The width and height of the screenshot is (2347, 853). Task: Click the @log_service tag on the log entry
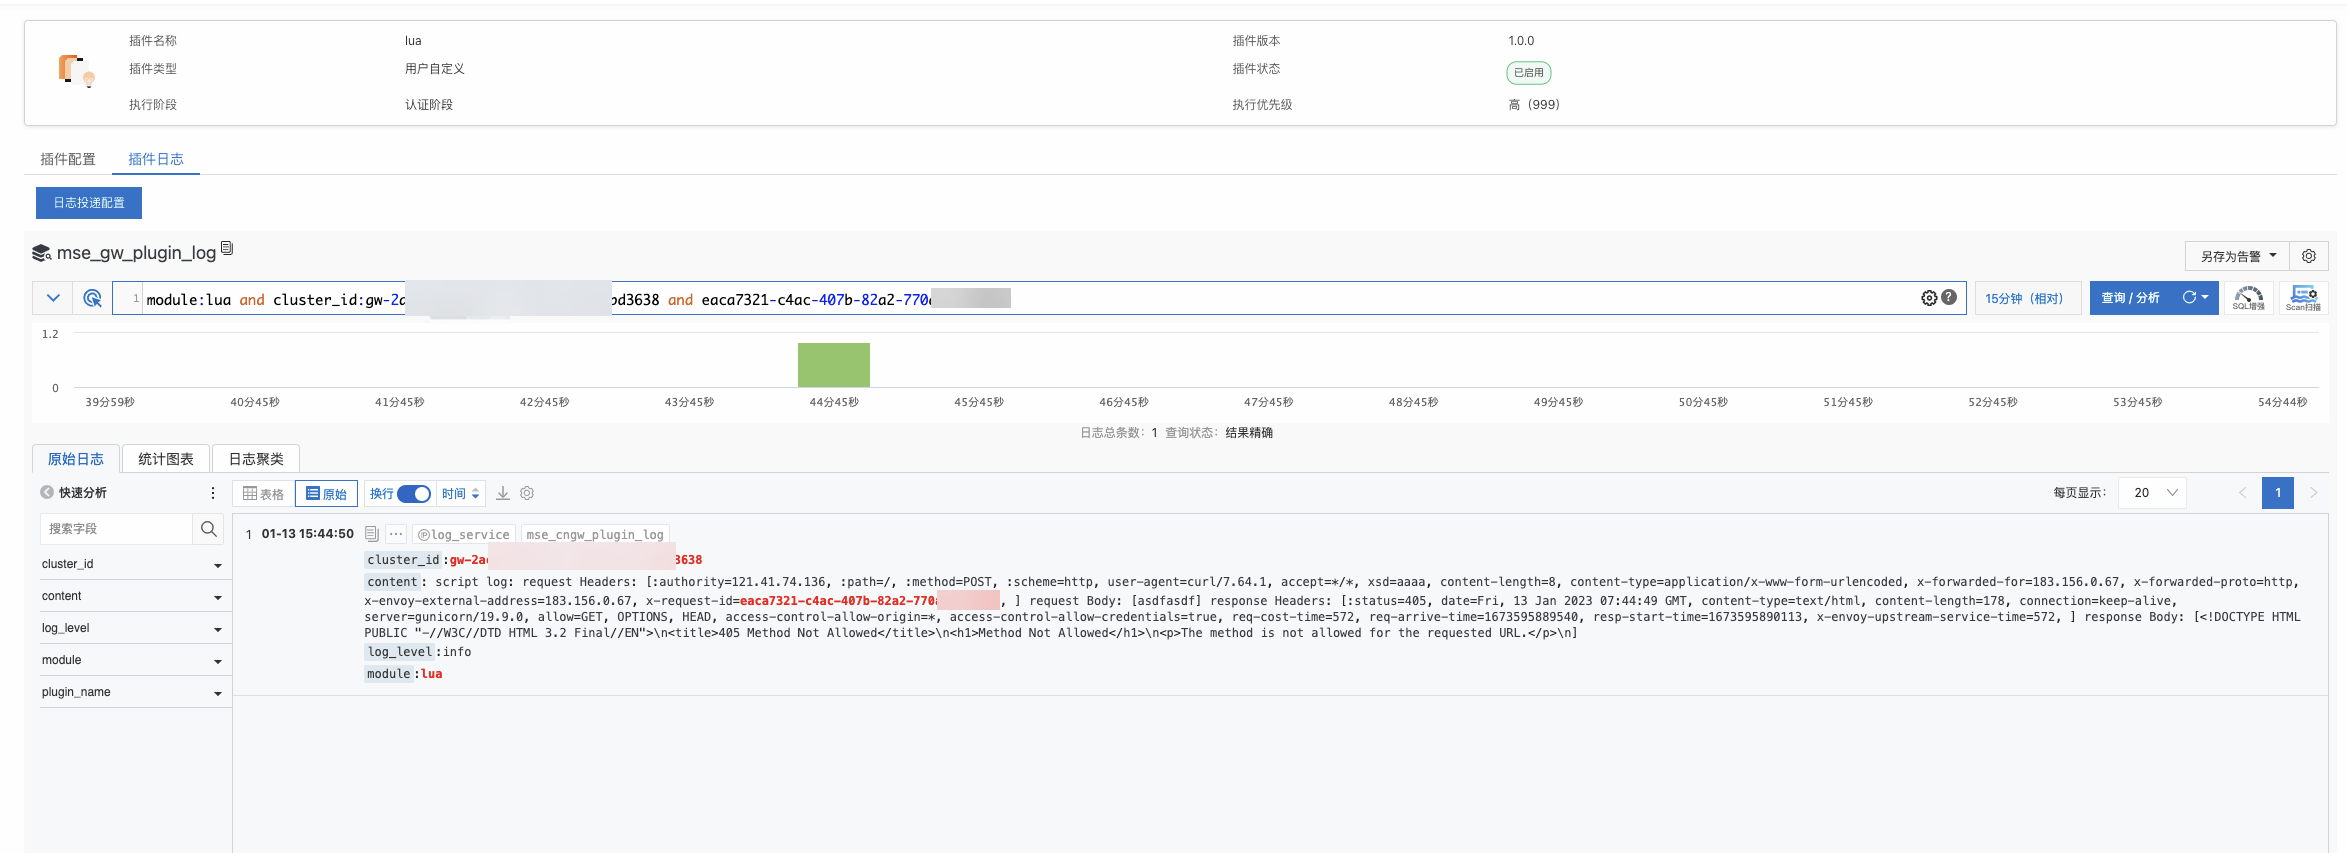pyautogui.click(x=464, y=534)
